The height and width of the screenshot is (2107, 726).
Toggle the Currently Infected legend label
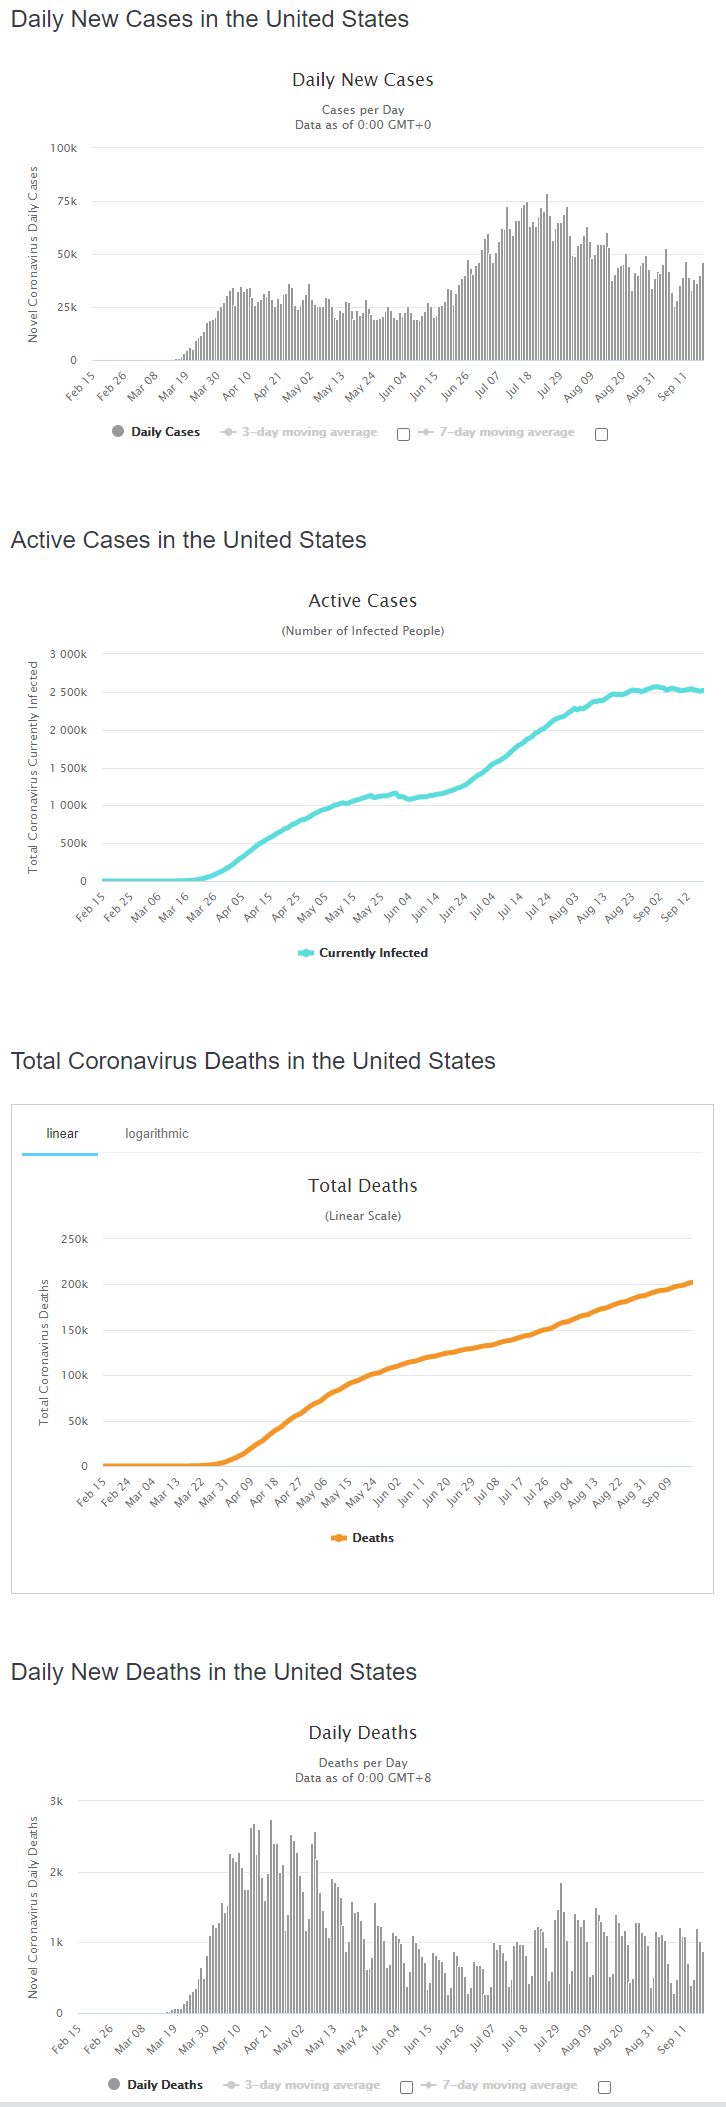click(x=373, y=953)
